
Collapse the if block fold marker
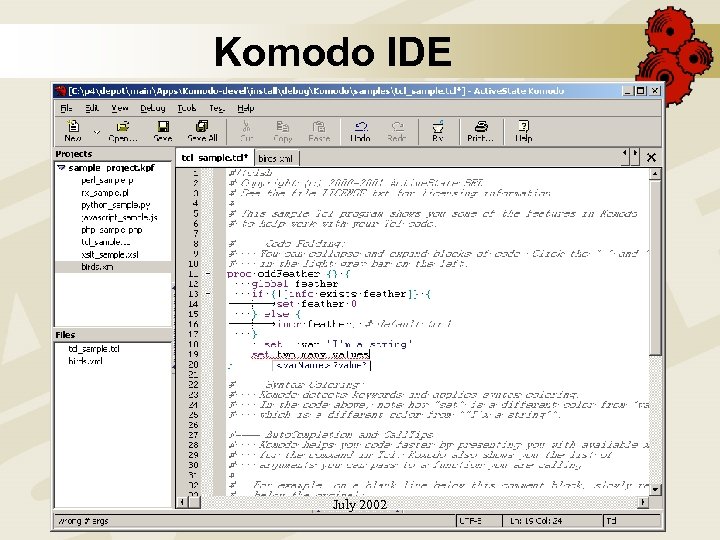point(208,294)
